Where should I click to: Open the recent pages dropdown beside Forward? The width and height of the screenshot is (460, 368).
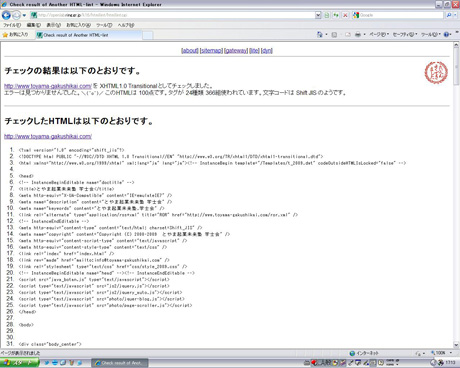[x=24, y=15]
